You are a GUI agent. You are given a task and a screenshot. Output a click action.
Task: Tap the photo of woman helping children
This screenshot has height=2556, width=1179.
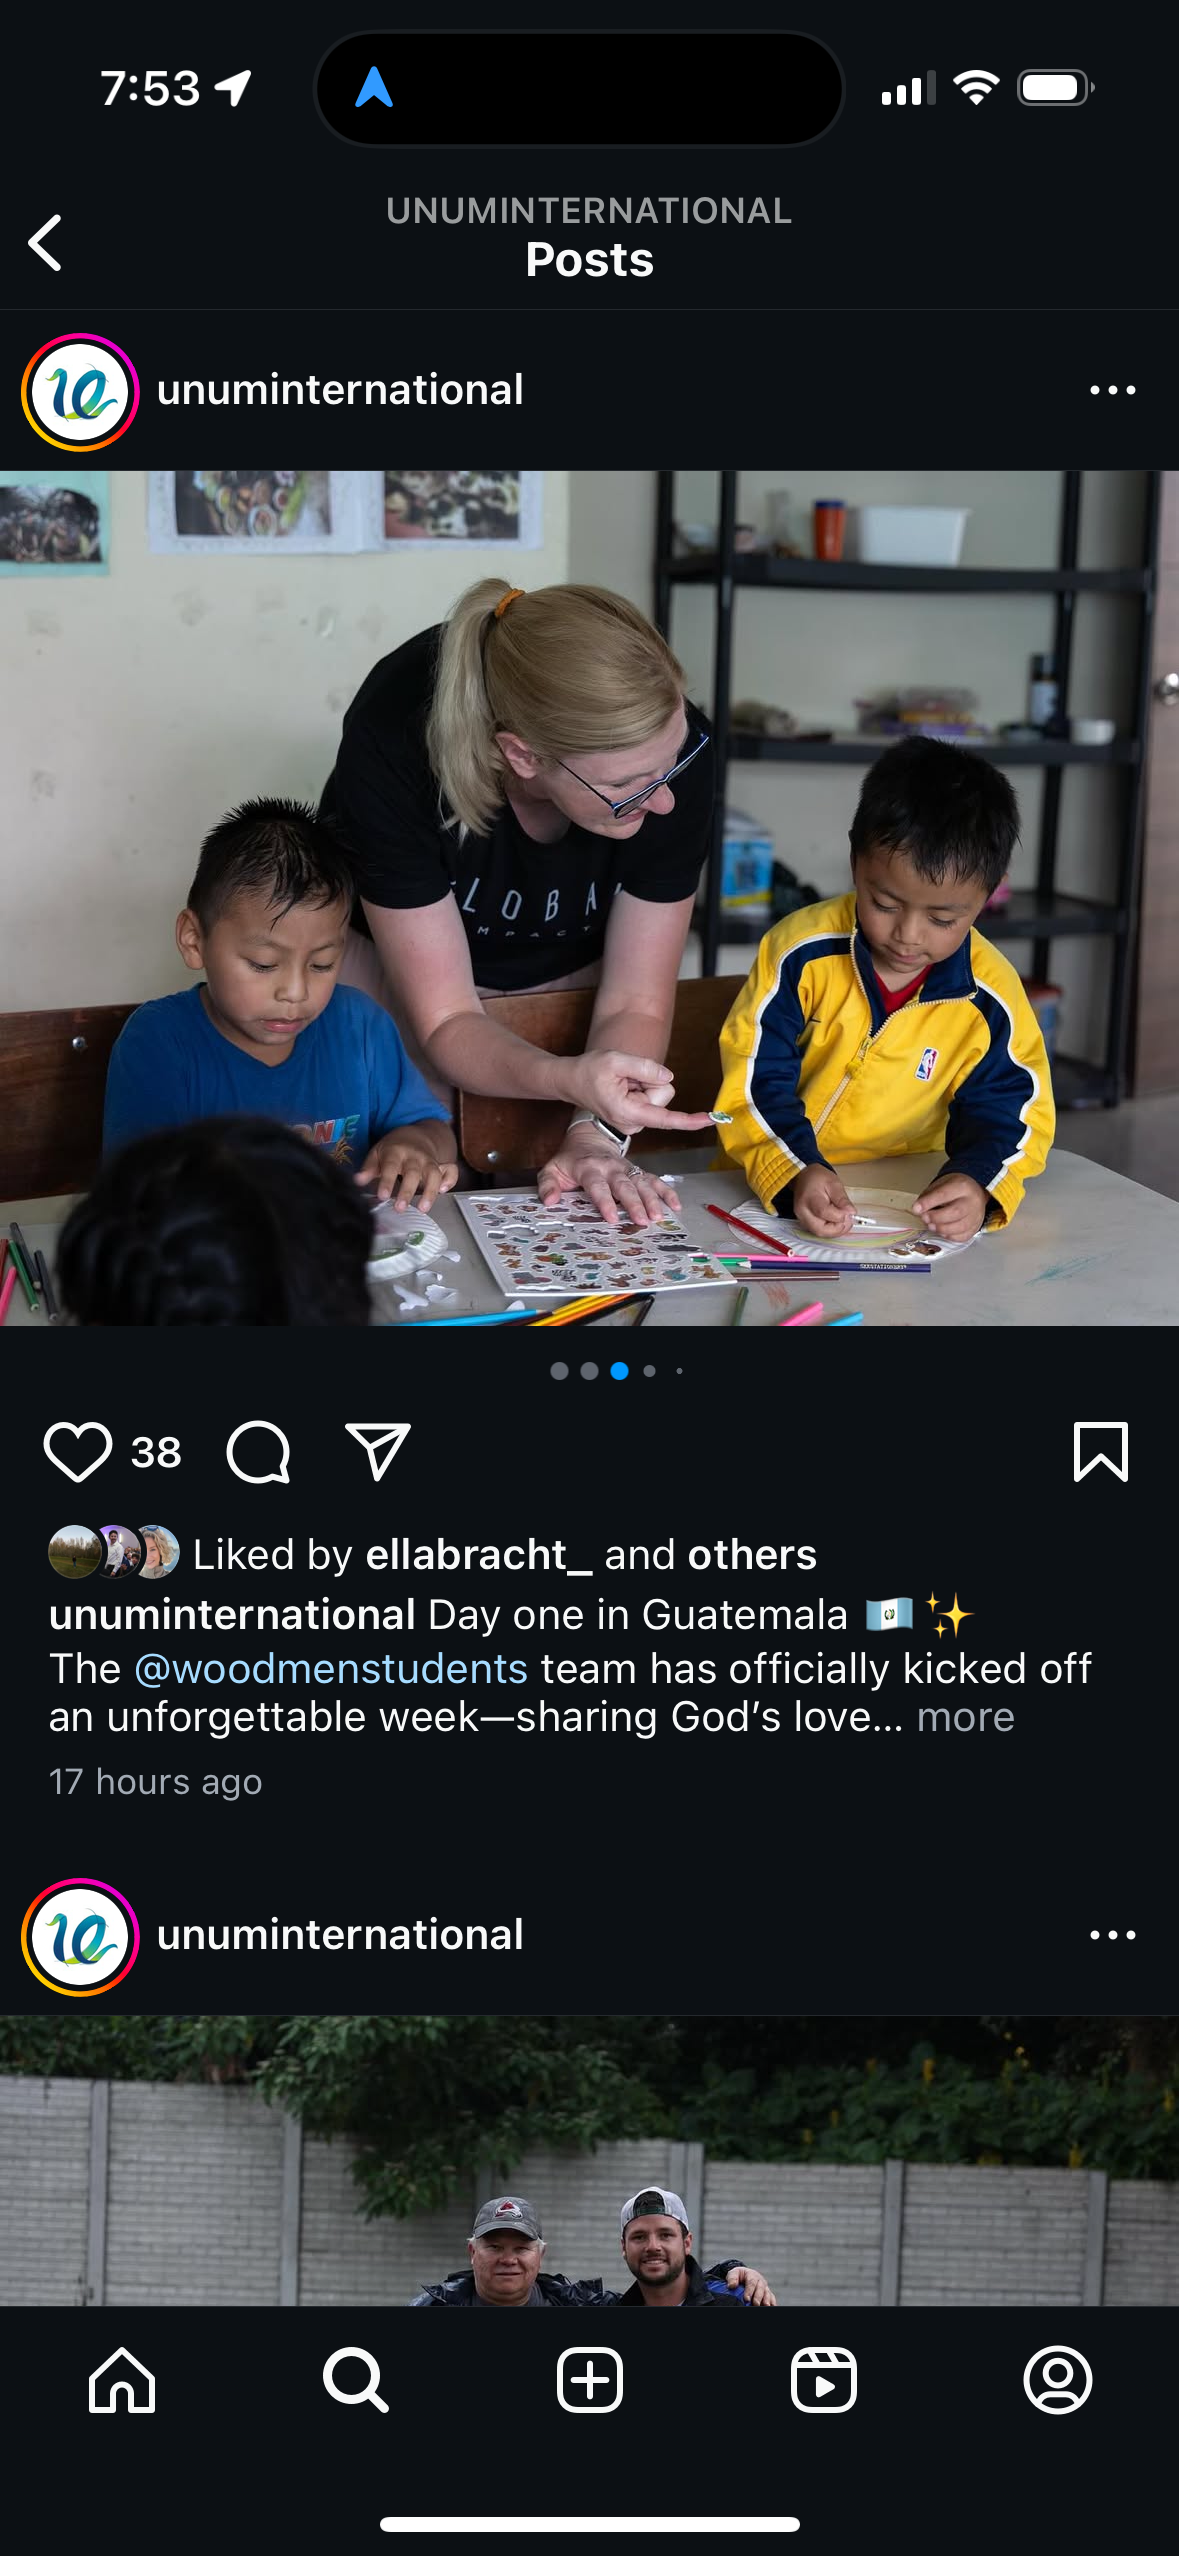590,898
